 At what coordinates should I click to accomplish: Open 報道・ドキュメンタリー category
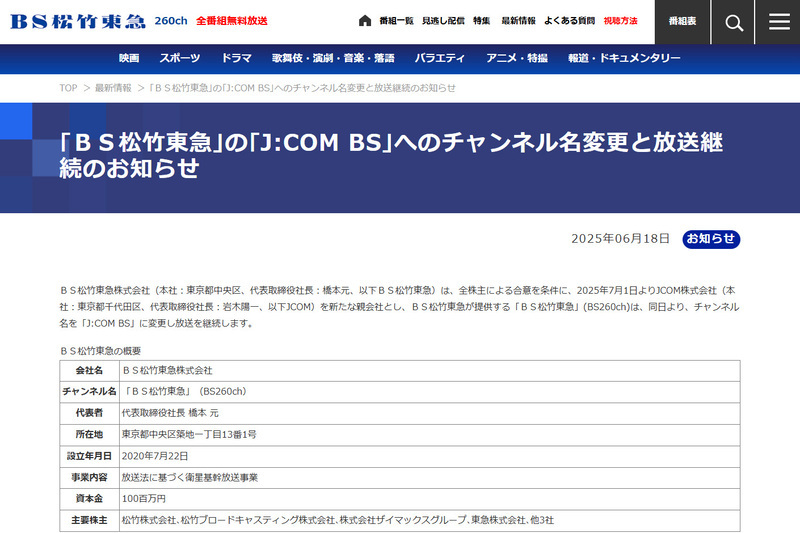[x=624, y=58]
